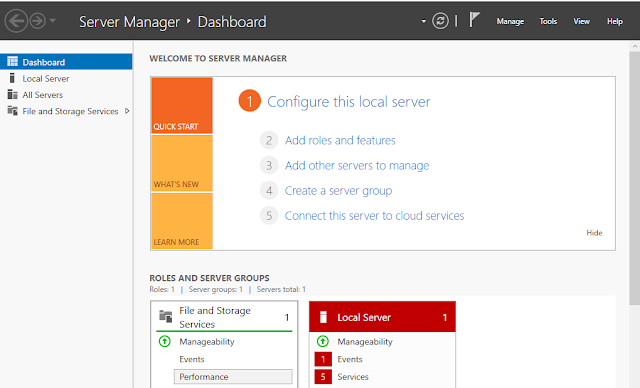Click Local Server Manageability green status icon
Image resolution: width=640 pixels, height=388 pixels.
point(322,341)
